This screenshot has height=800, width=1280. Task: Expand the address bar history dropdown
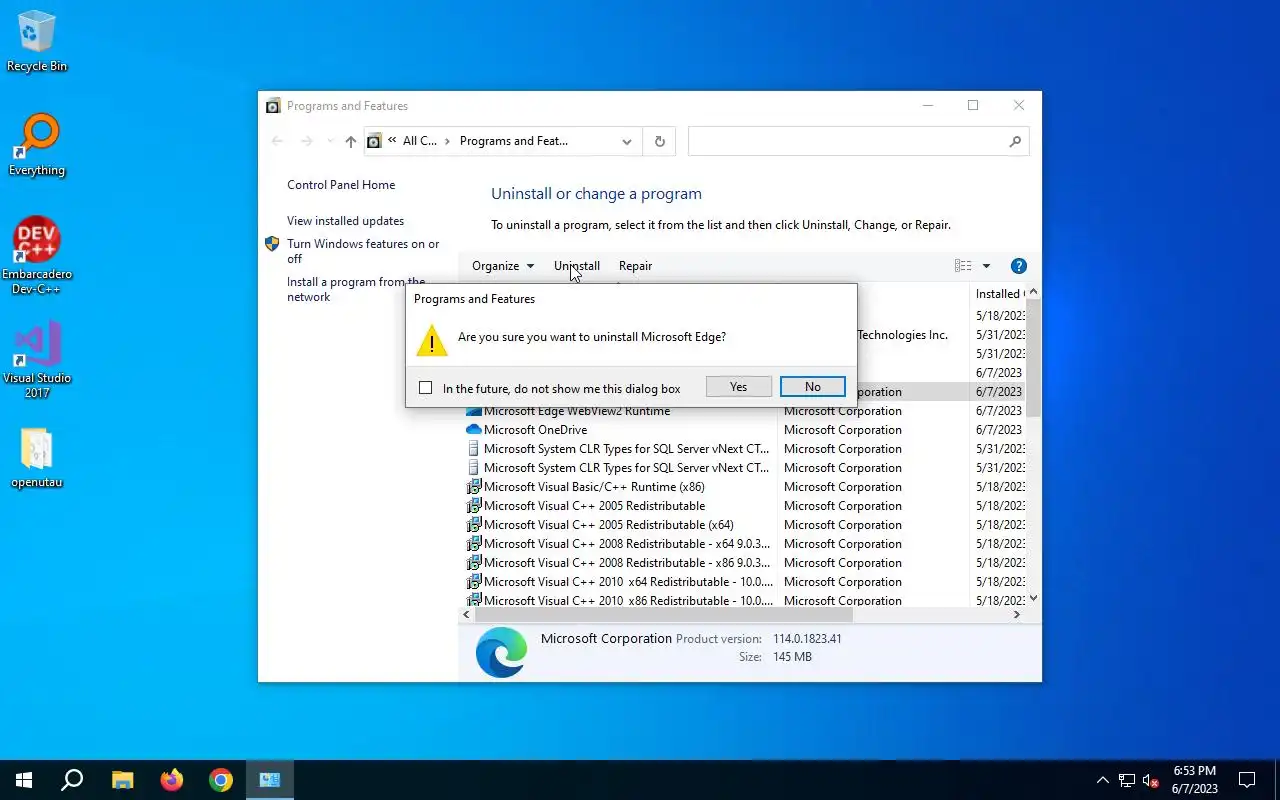pos(627,142)
